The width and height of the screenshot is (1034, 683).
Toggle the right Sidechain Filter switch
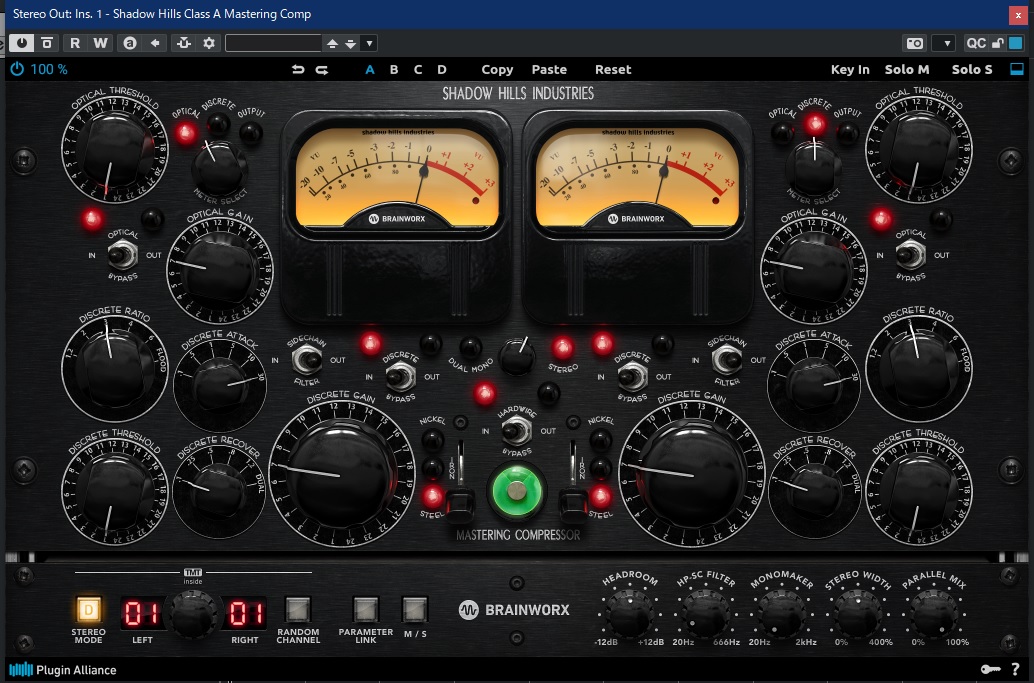point(727,360)
